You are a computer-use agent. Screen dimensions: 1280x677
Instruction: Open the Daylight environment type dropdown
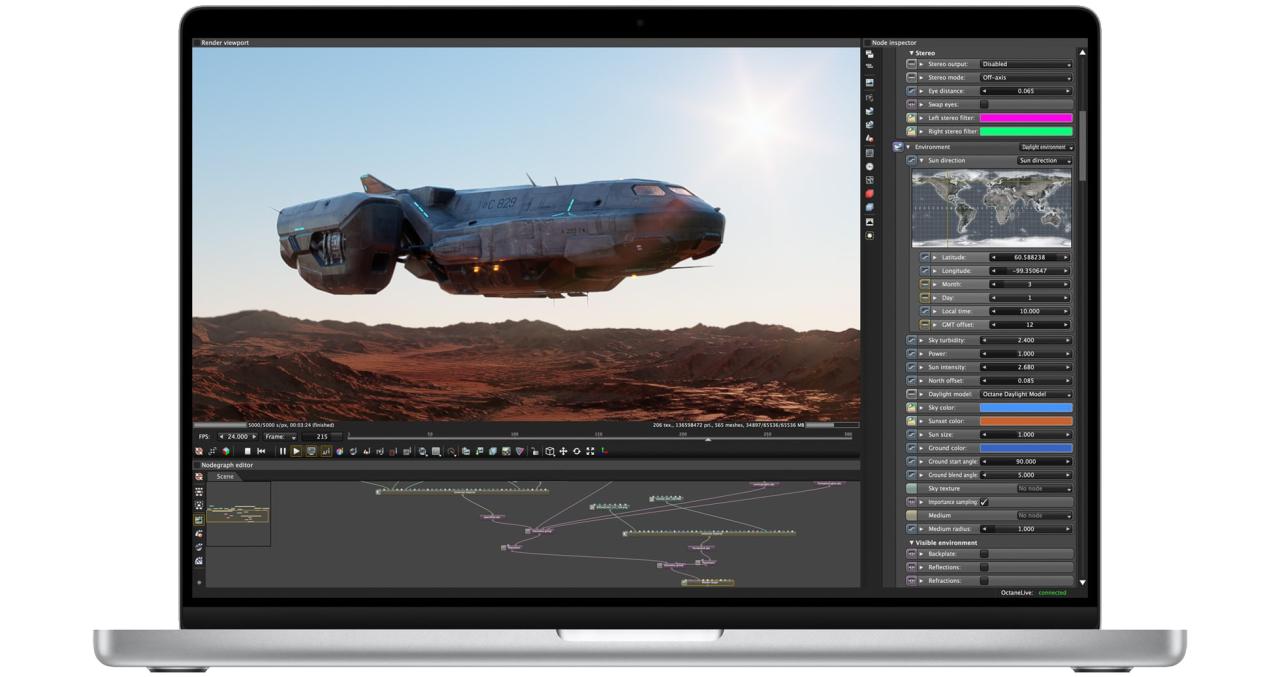1046,147
